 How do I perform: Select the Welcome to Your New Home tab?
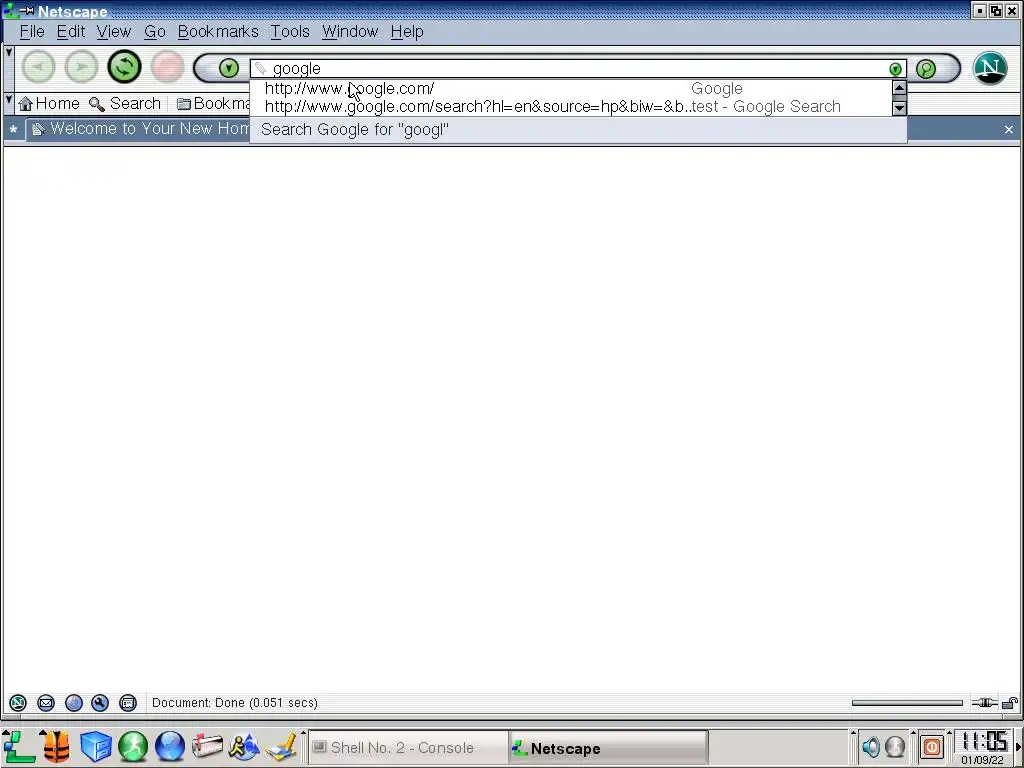138,129
